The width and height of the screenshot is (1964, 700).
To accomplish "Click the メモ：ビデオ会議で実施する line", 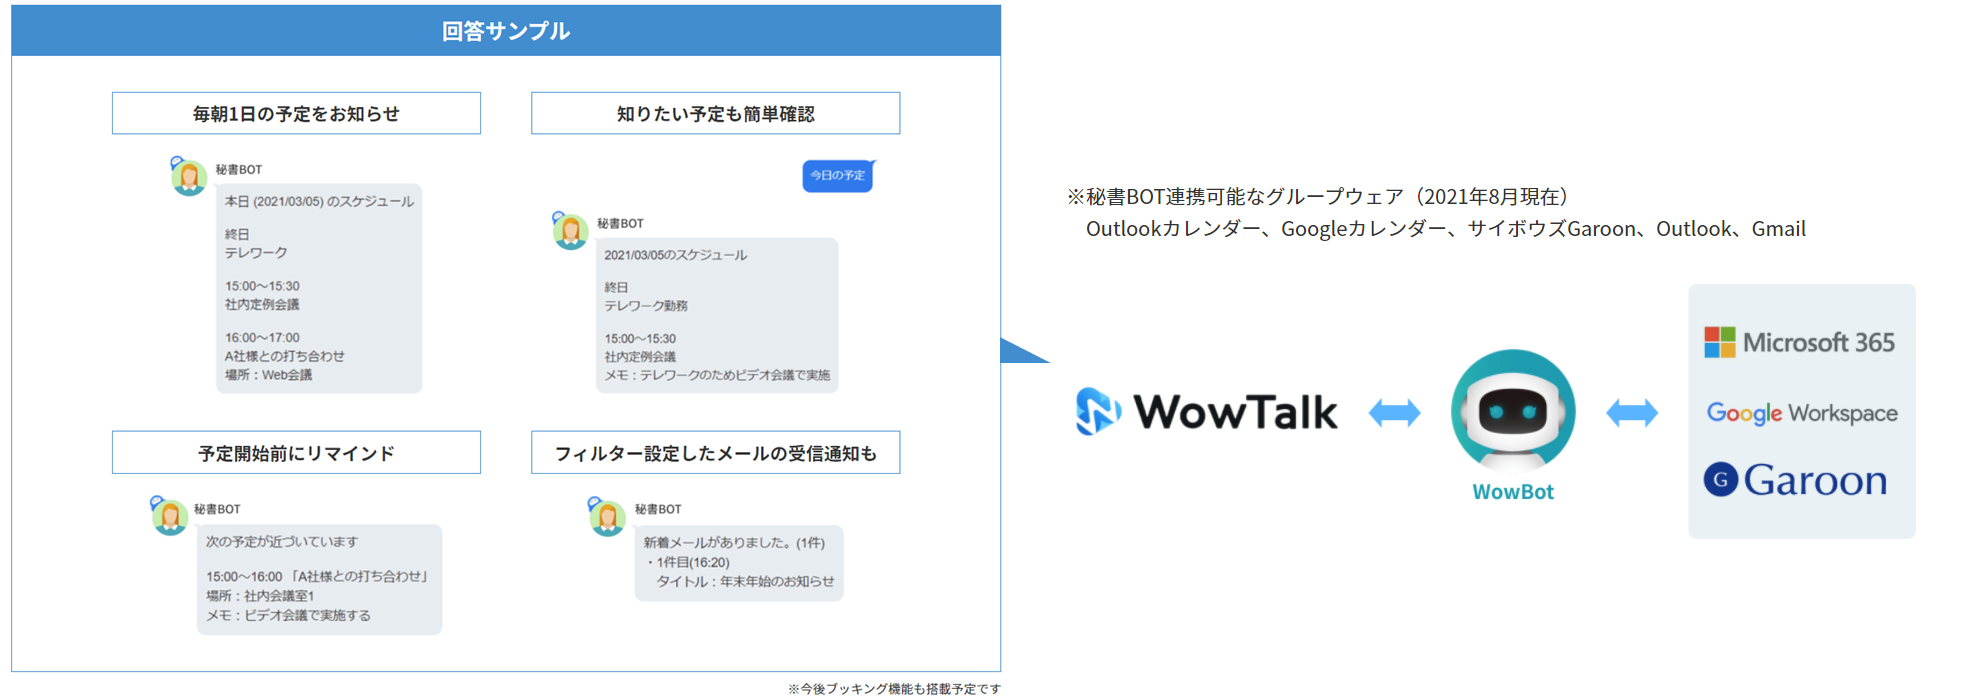I will (288, 616).
